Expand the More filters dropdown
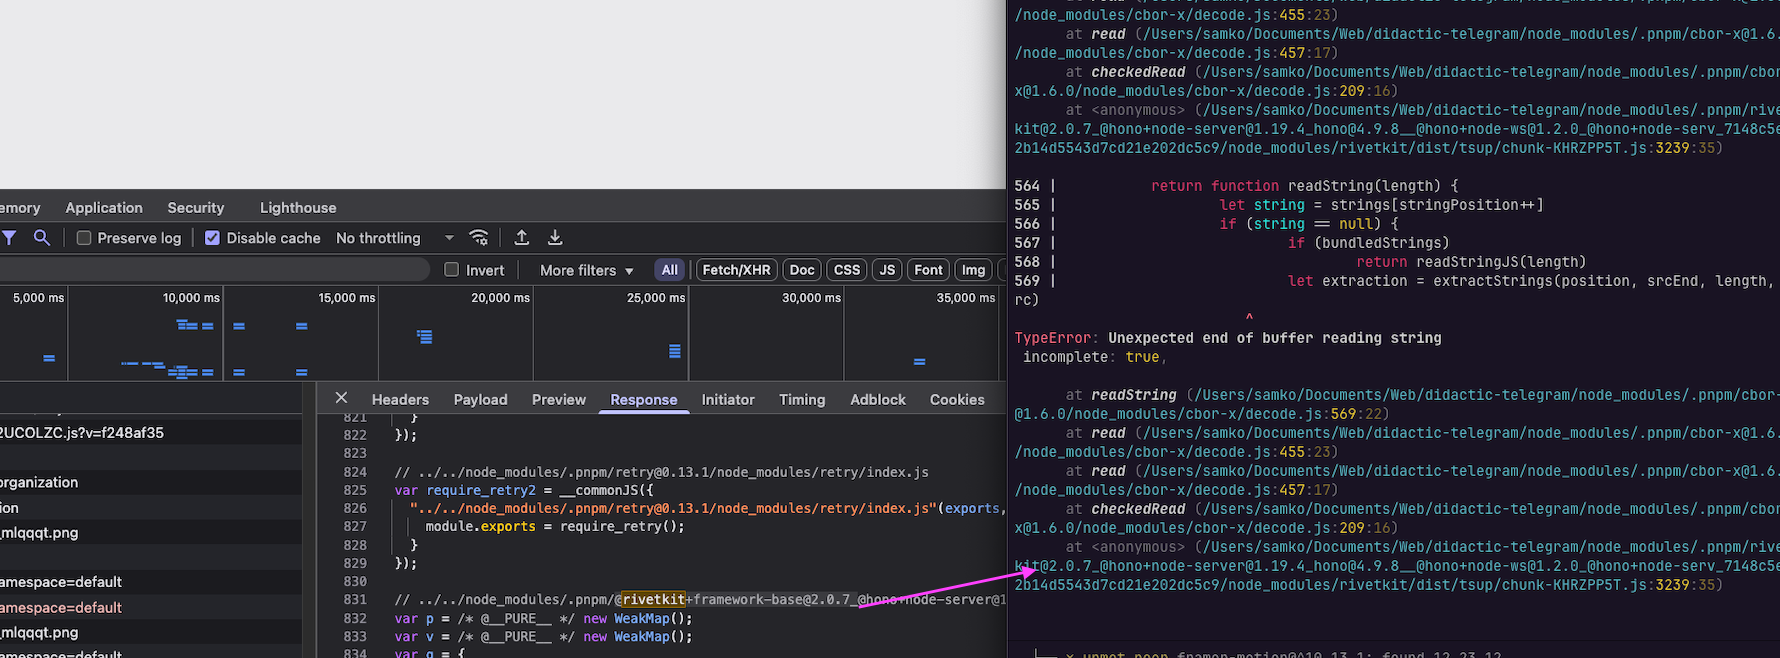 [x=586, y=270]
